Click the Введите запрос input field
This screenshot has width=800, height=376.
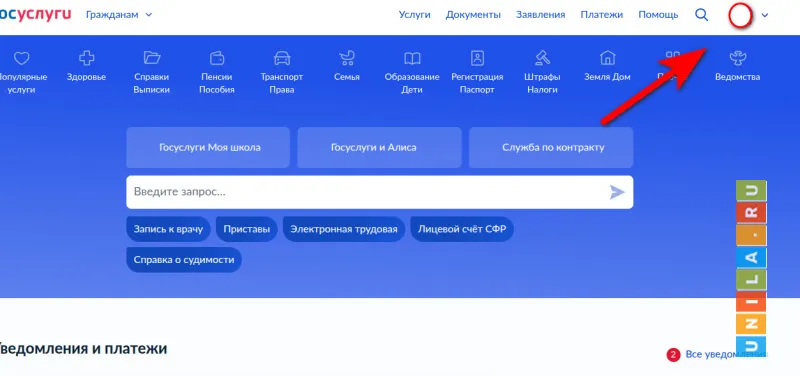tap(380, 192)
